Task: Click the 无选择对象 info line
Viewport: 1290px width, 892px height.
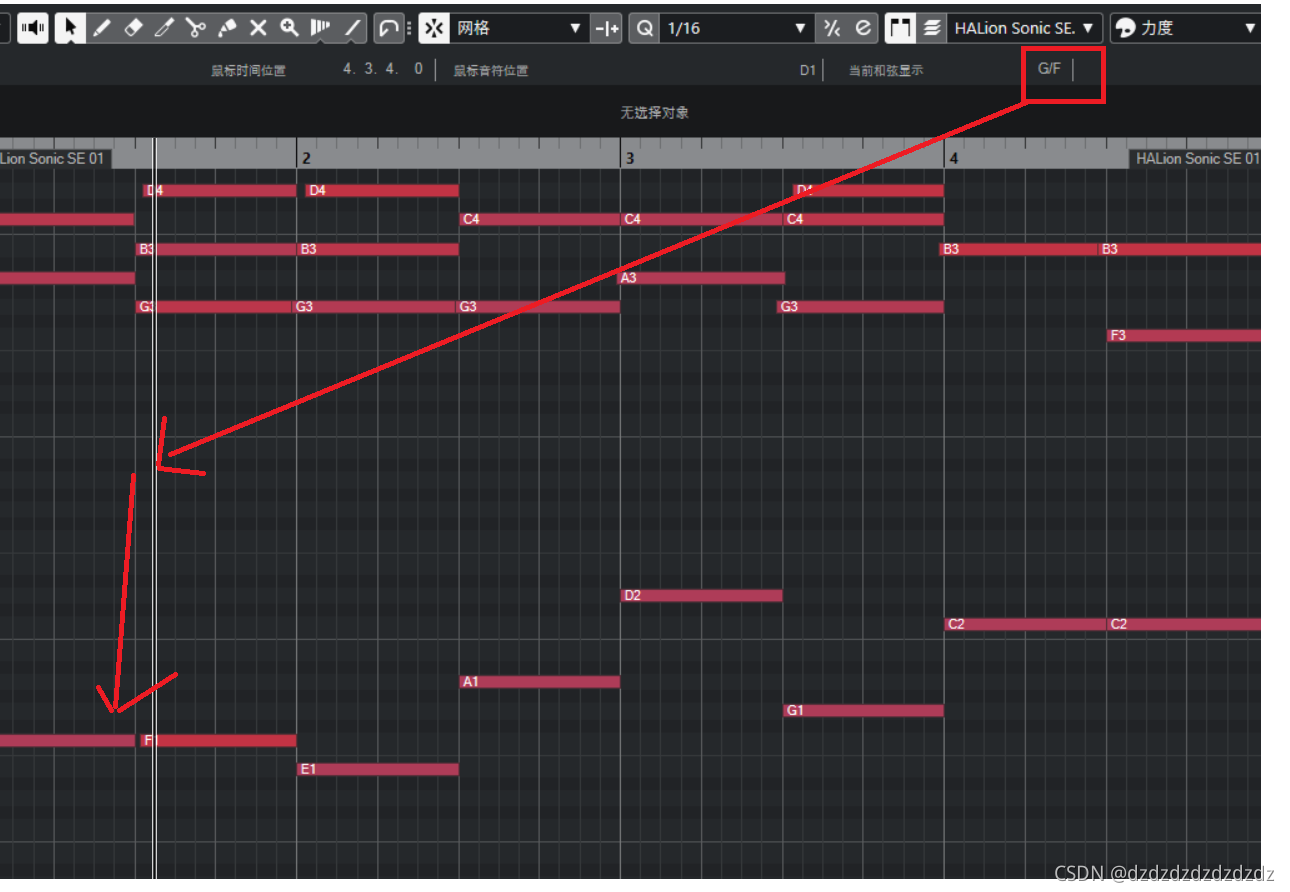Action: [654, 112]
